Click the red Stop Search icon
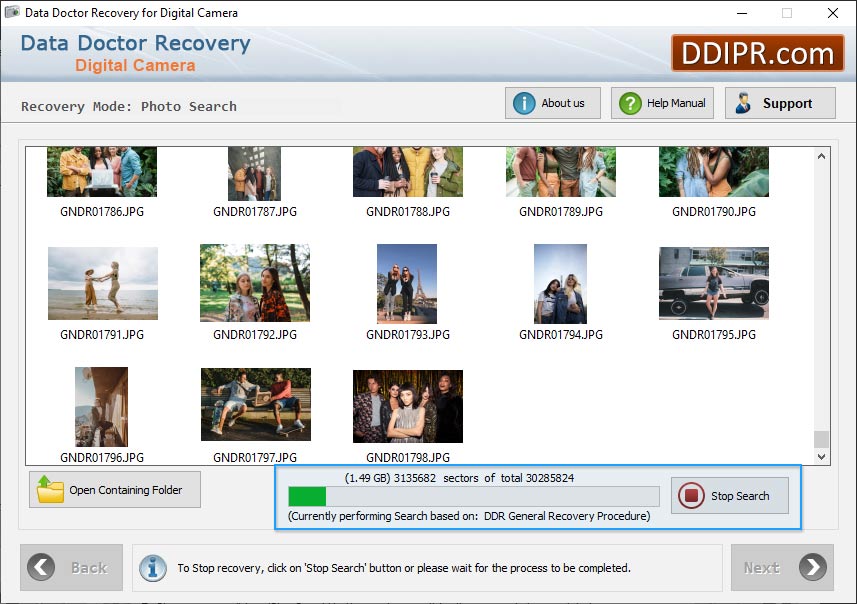Viewport: 857px width, 604px height. click(691, 495)
